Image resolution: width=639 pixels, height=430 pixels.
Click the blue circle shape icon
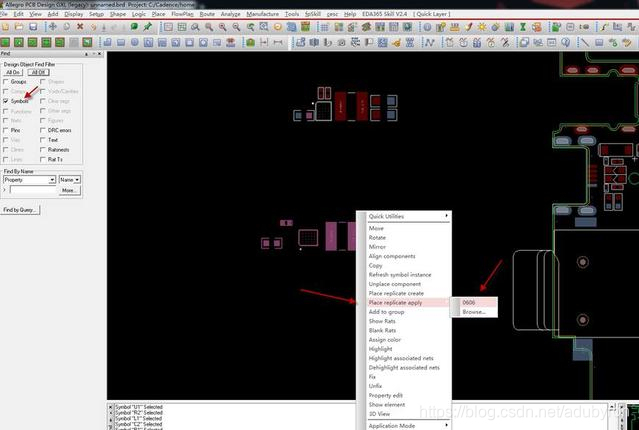click(134, 42)
